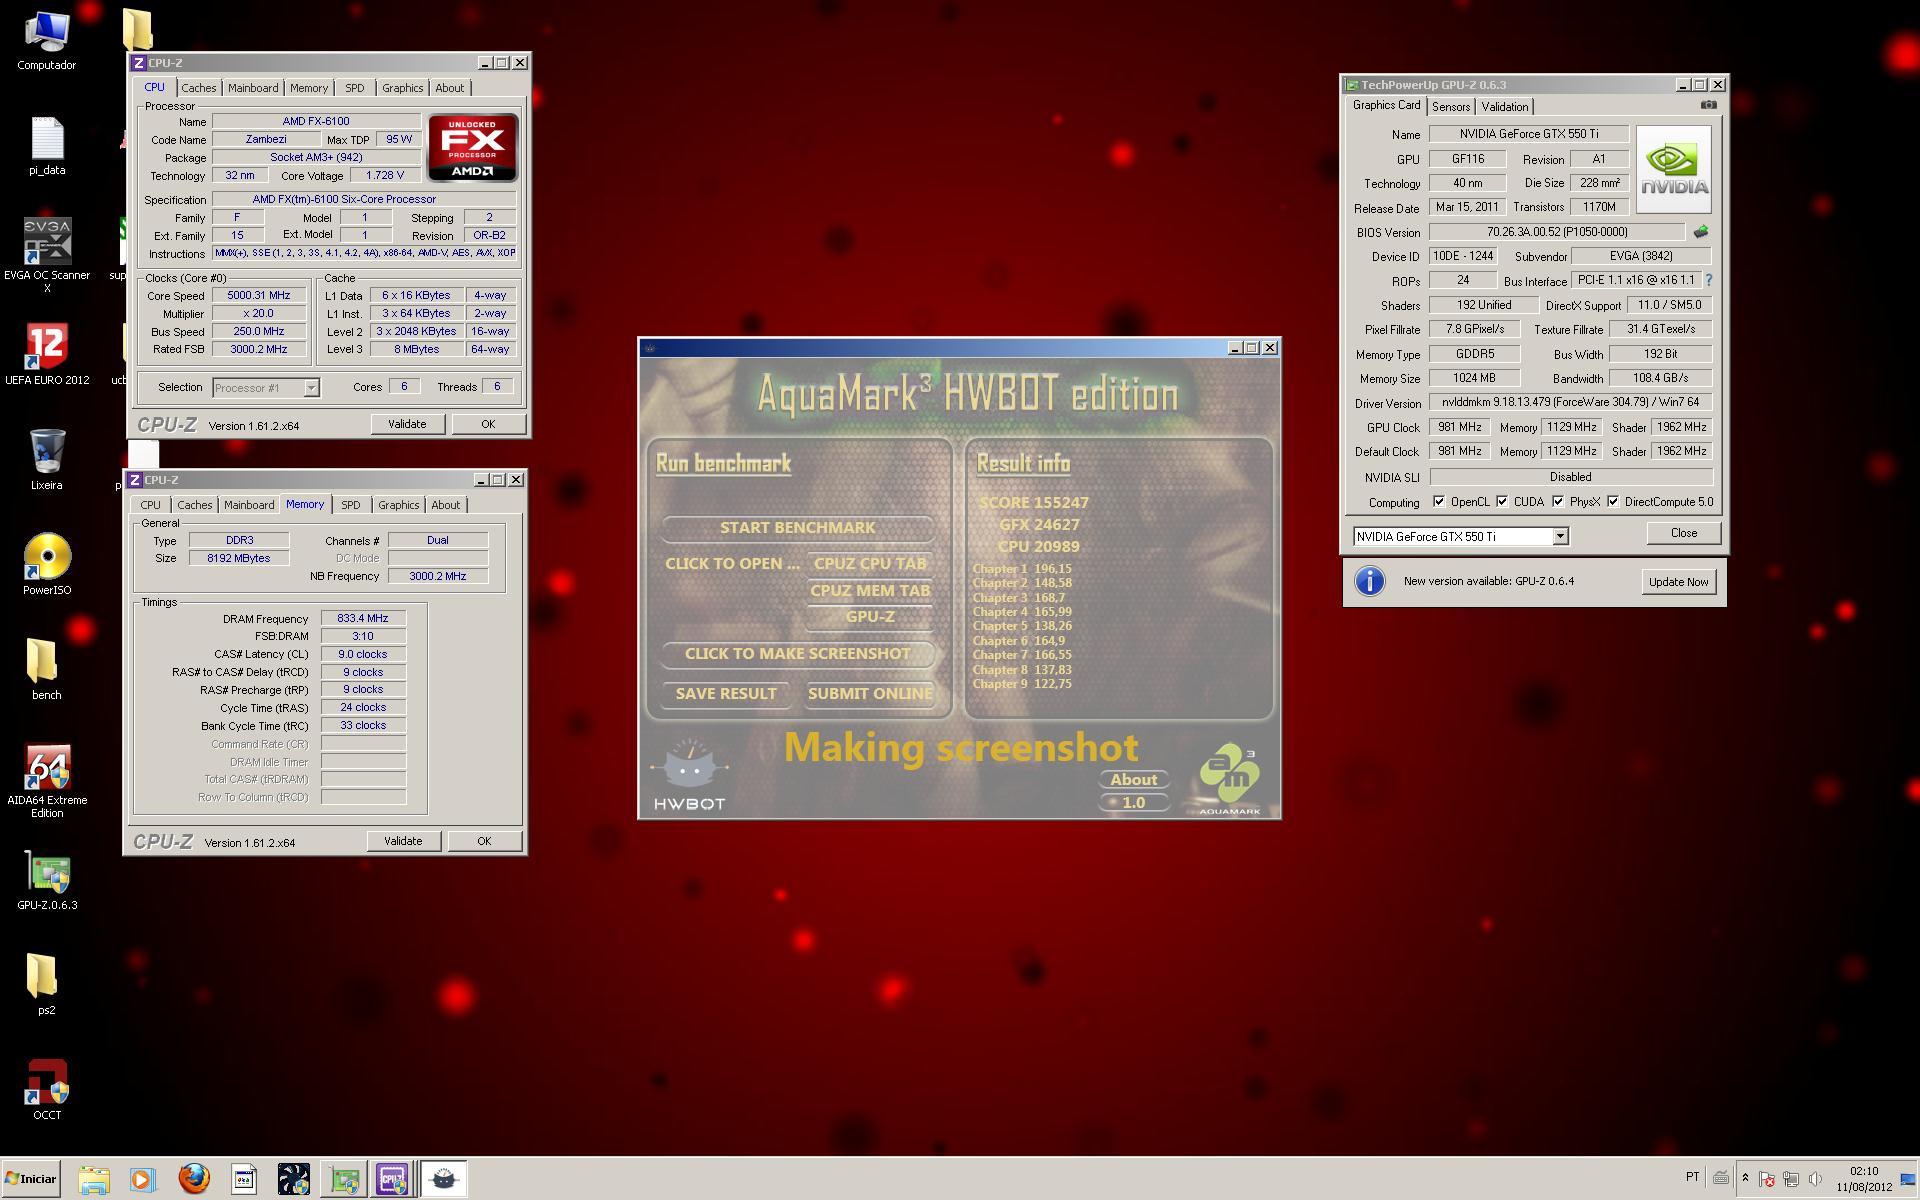Image resolution: width=1920 pixels, height=1200 pixels.
Task: Click the fan icon on taskbar
Action: tap(293, 1179)
